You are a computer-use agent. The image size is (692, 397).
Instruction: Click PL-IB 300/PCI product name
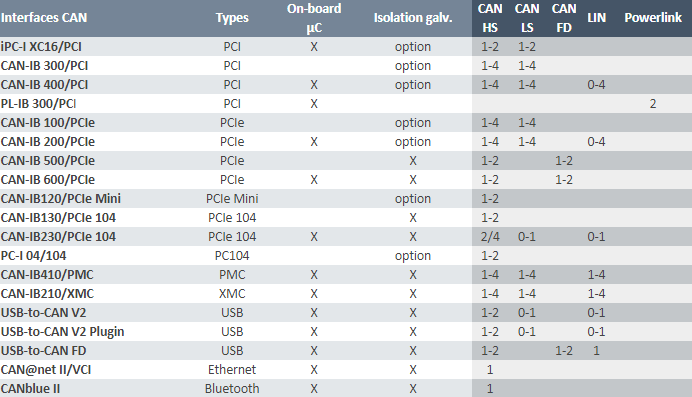pos(38,104)
